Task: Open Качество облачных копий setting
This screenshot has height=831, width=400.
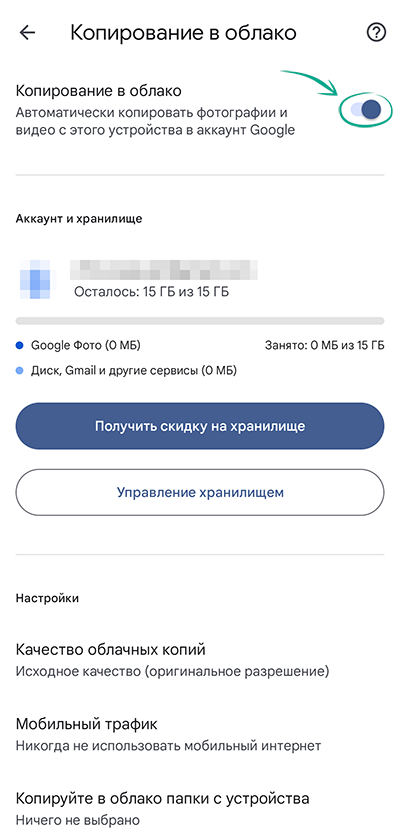Action: (x=200, y=660)
